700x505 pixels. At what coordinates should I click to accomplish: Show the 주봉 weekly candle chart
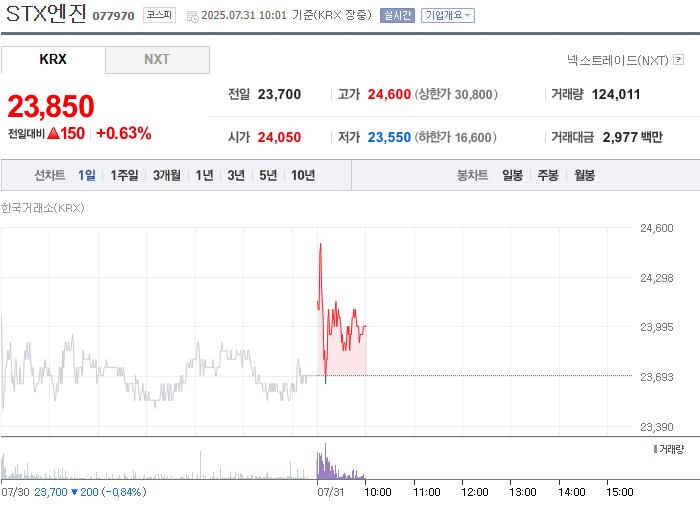[548, 175]
